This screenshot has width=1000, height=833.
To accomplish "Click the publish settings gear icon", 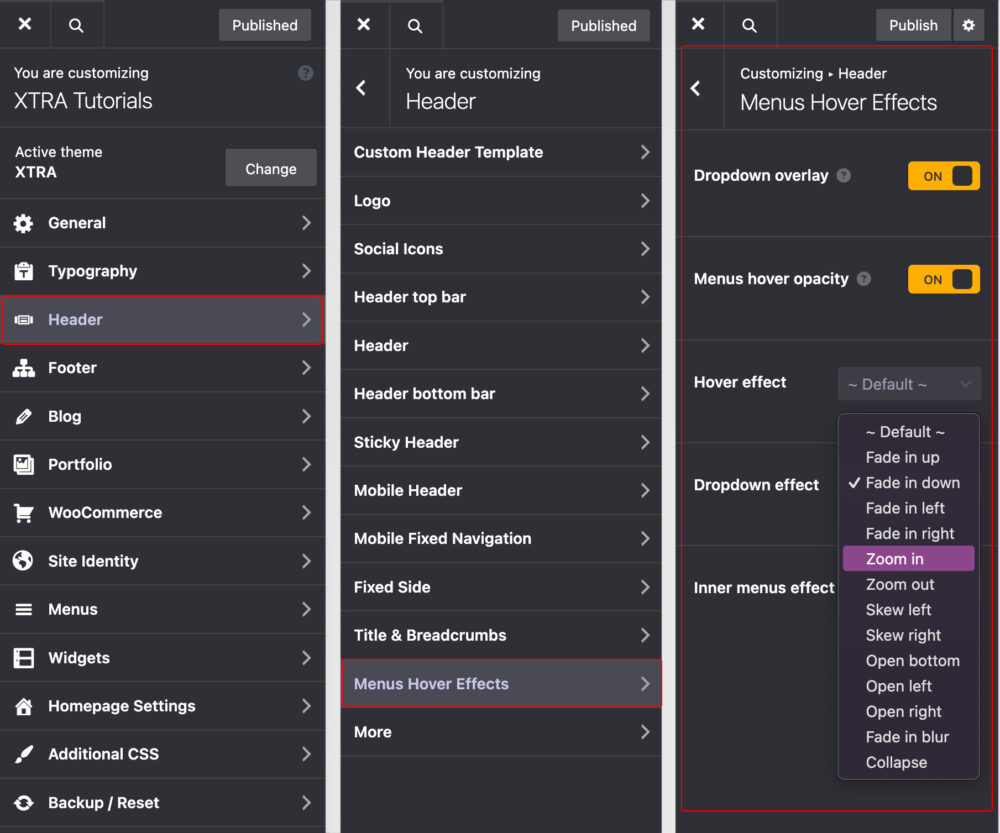I will (x=969, y=24).
